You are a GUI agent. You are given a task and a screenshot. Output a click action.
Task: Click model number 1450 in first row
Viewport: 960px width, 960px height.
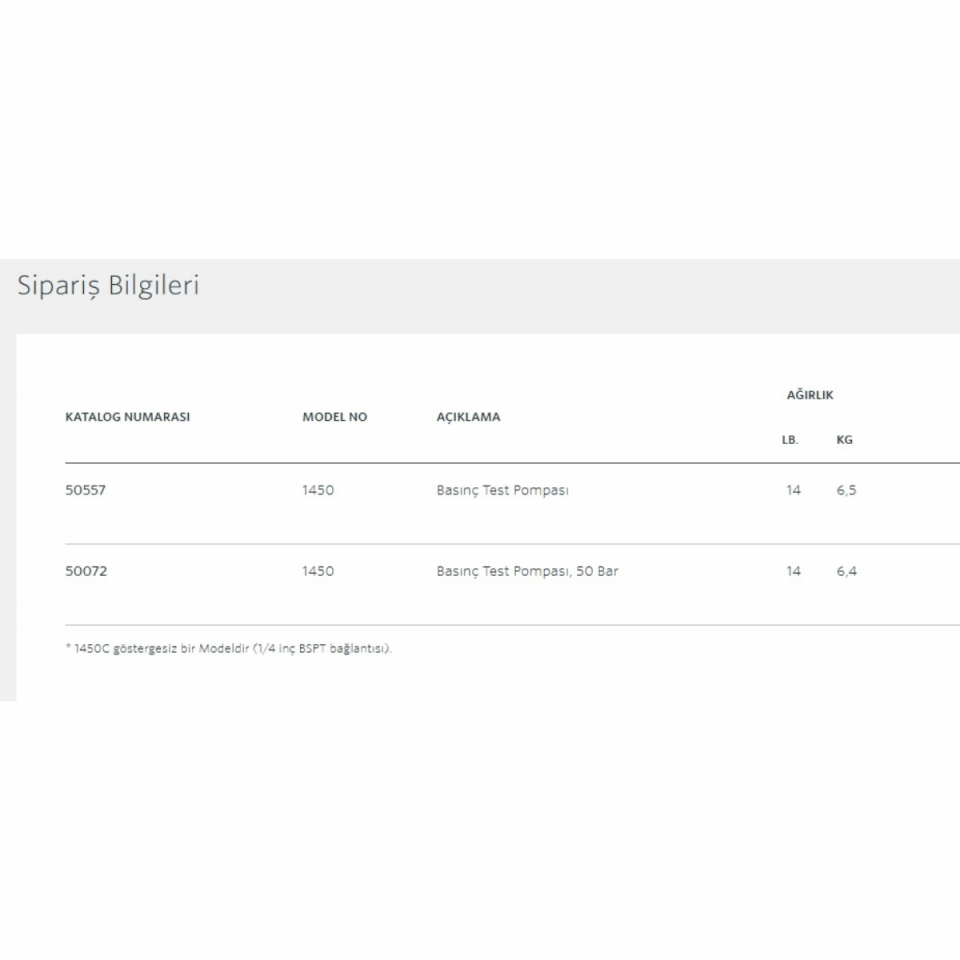point(317,490)
